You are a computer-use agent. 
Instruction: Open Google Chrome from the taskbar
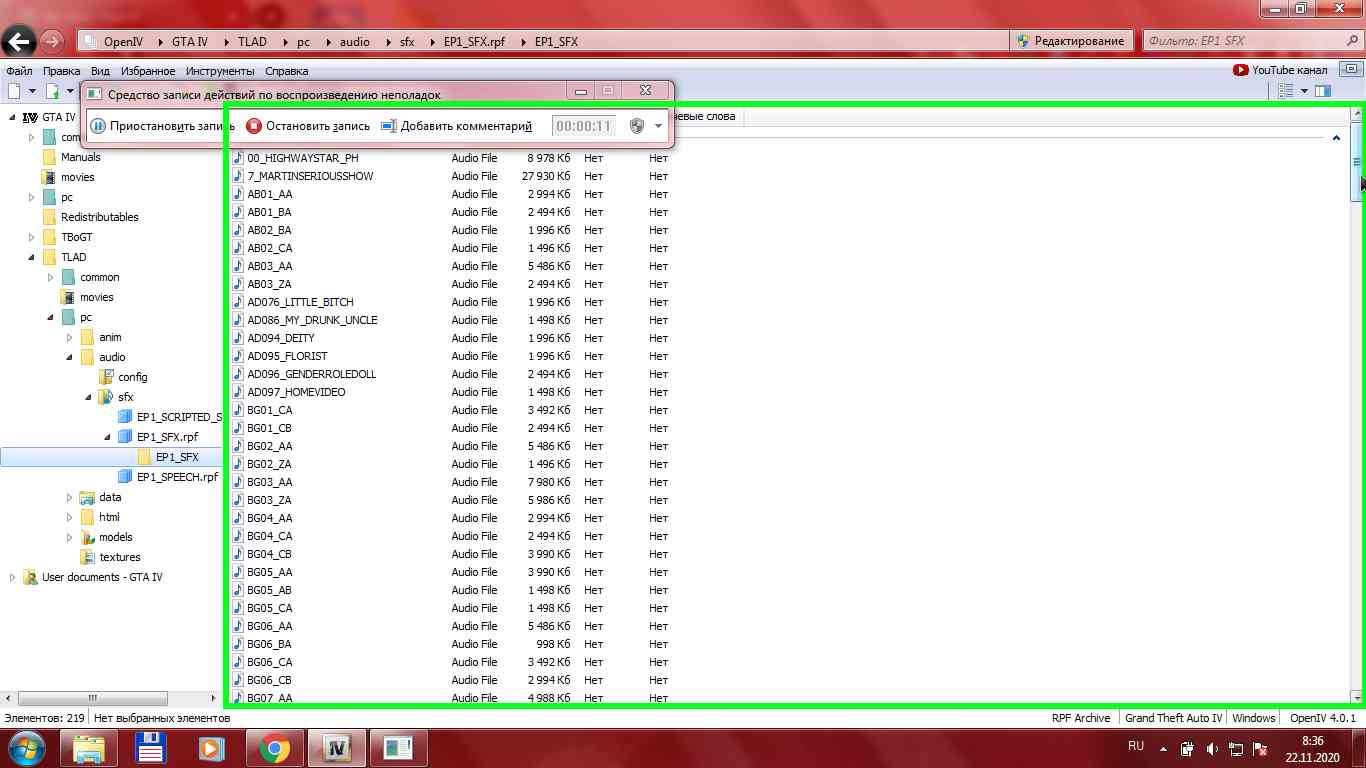(275, 747)
